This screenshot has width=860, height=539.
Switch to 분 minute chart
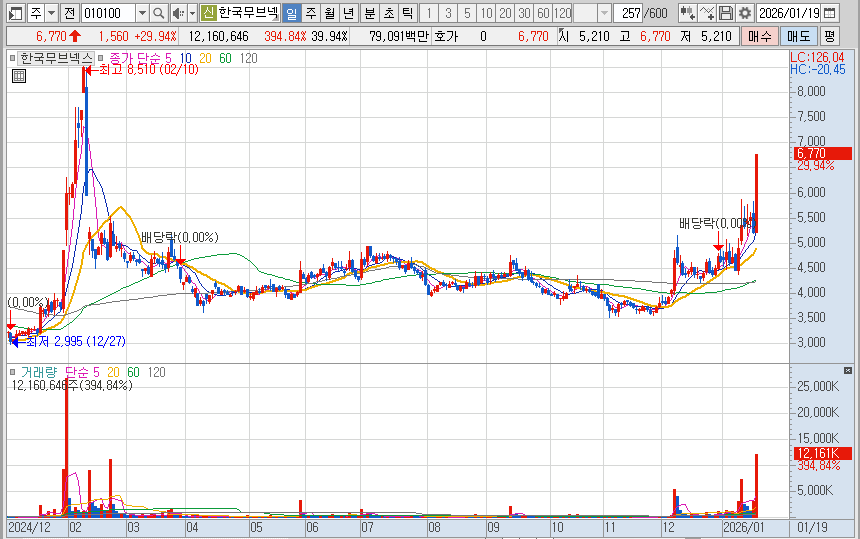370,13
